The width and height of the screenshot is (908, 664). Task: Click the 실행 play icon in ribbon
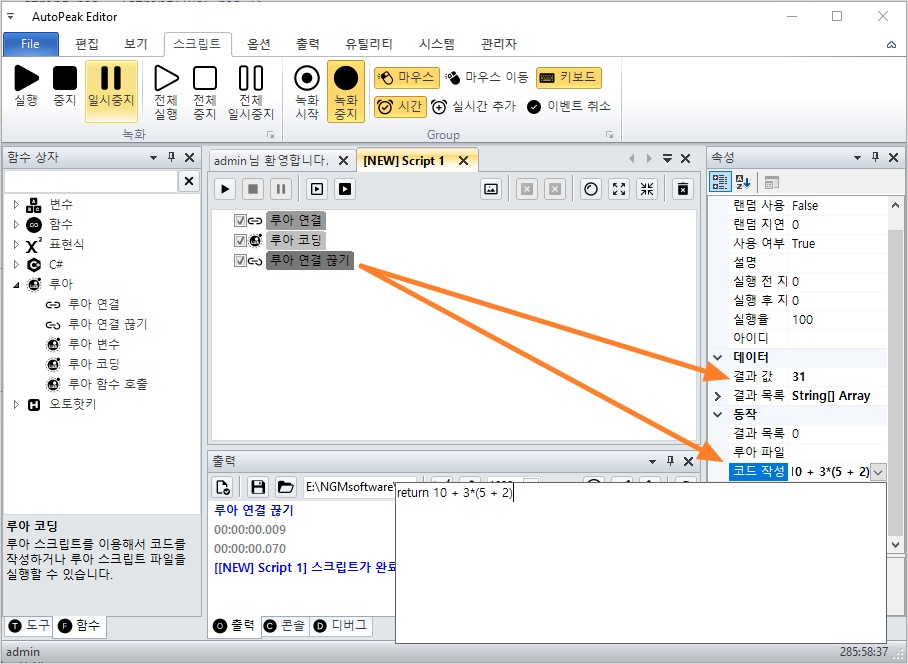click(x=26, y=85)
